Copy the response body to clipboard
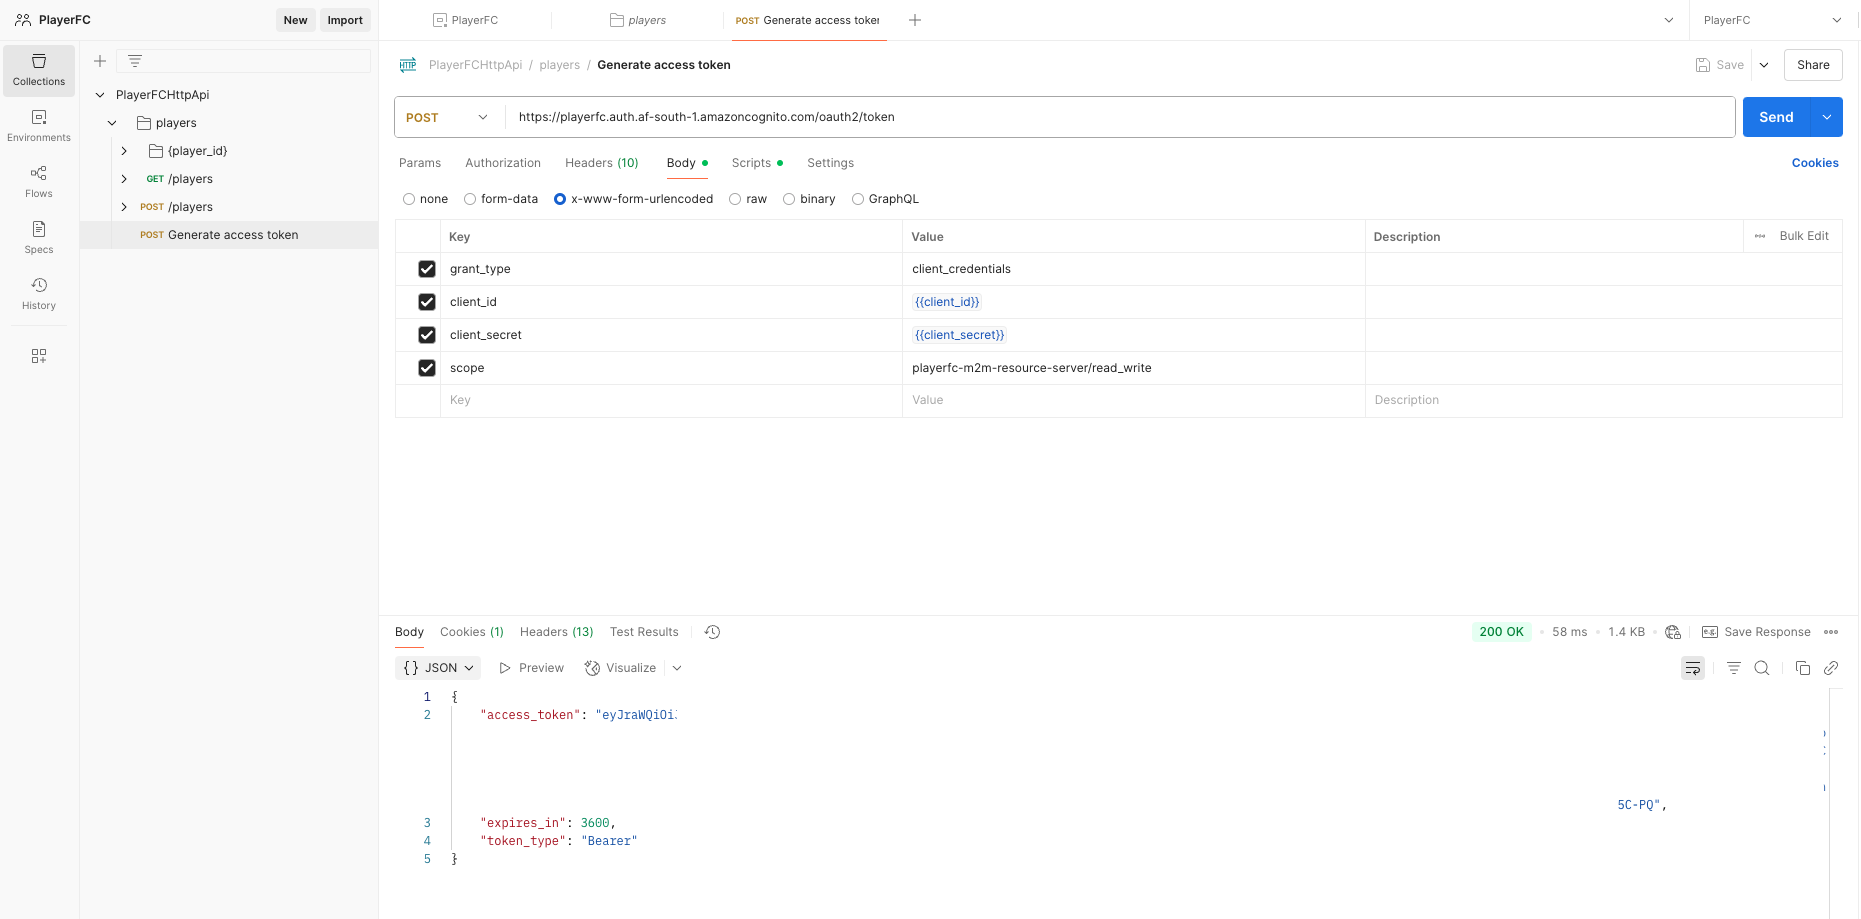The height and width of the screenshot is (919, 1861). [1803, 668]
